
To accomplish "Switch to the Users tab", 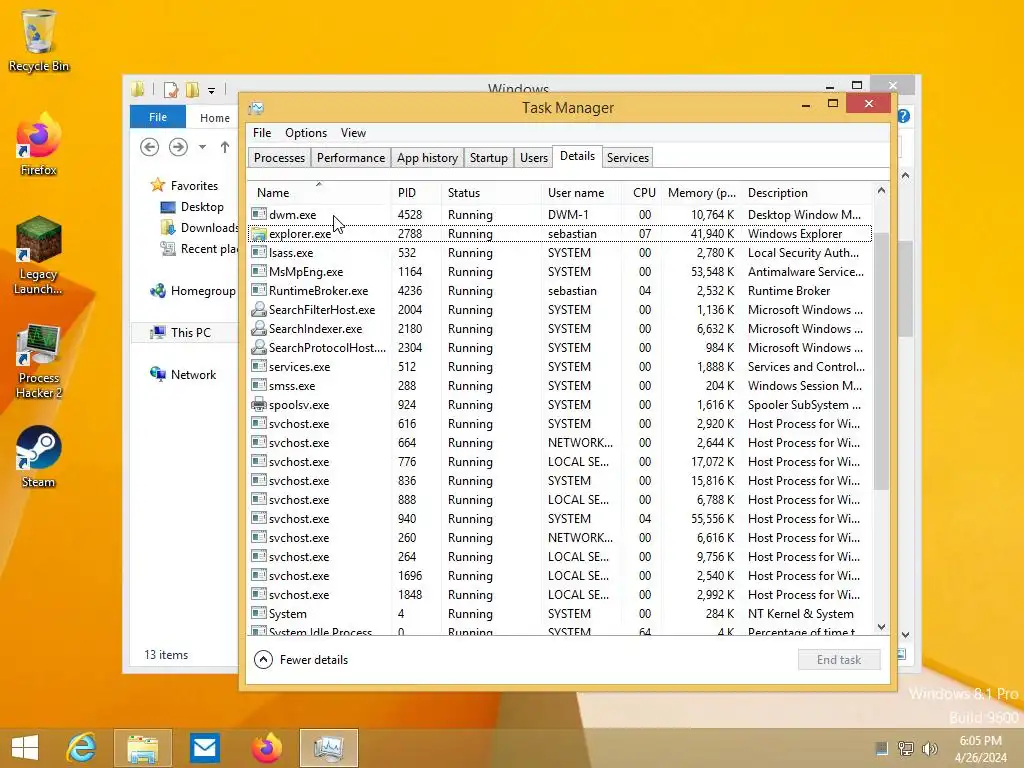I will click(x=534, y=157).
